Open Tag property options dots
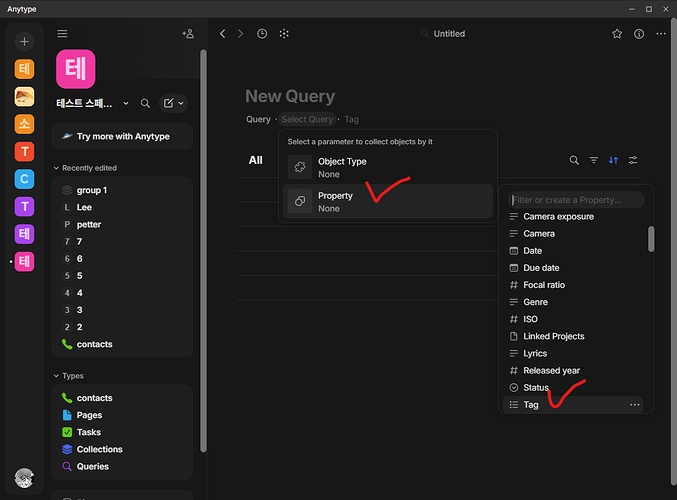Screen dimensions: 677x500 (x=634, y=405)
